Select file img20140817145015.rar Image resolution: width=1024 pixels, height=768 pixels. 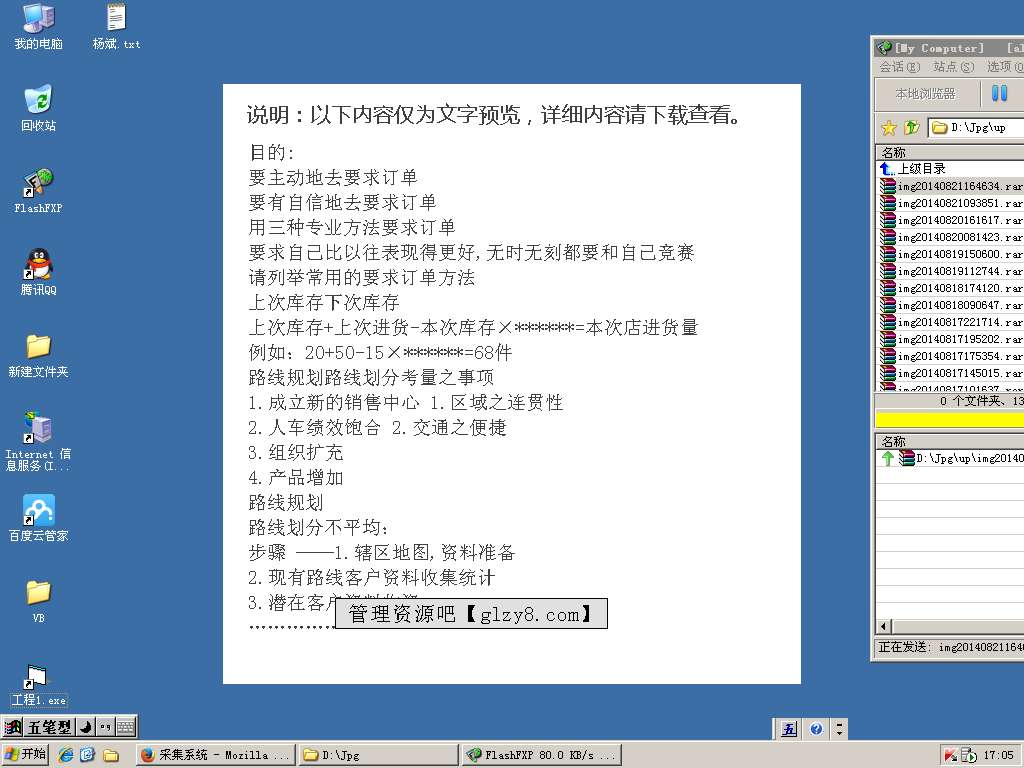click(951, 373)
